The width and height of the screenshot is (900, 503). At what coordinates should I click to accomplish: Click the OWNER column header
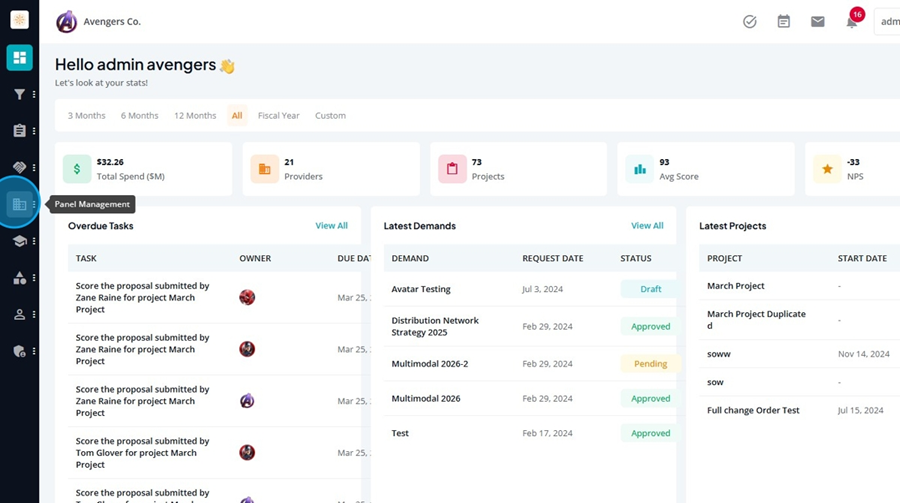[255, 258]
